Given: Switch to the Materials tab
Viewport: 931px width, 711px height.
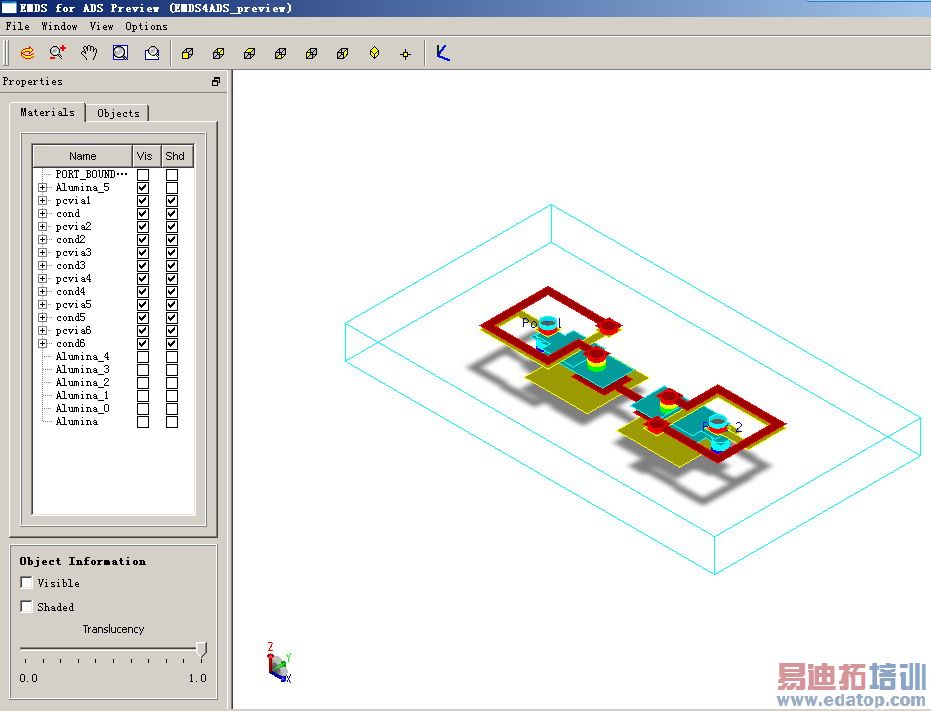Looking at the screenshot, I should coord(48,112).
